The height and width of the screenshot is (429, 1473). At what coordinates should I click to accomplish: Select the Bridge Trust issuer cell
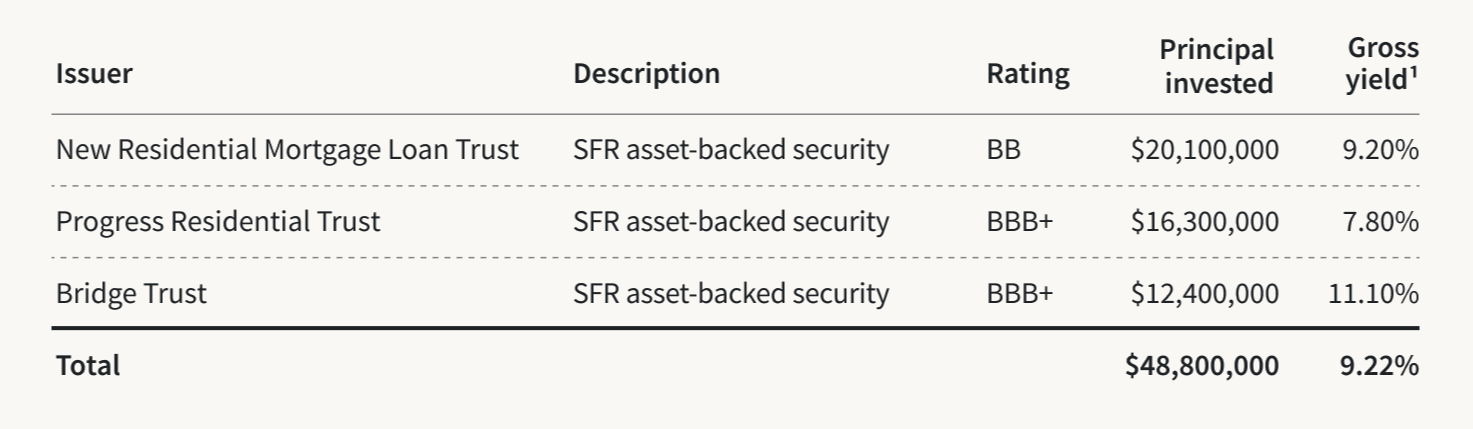131,293
